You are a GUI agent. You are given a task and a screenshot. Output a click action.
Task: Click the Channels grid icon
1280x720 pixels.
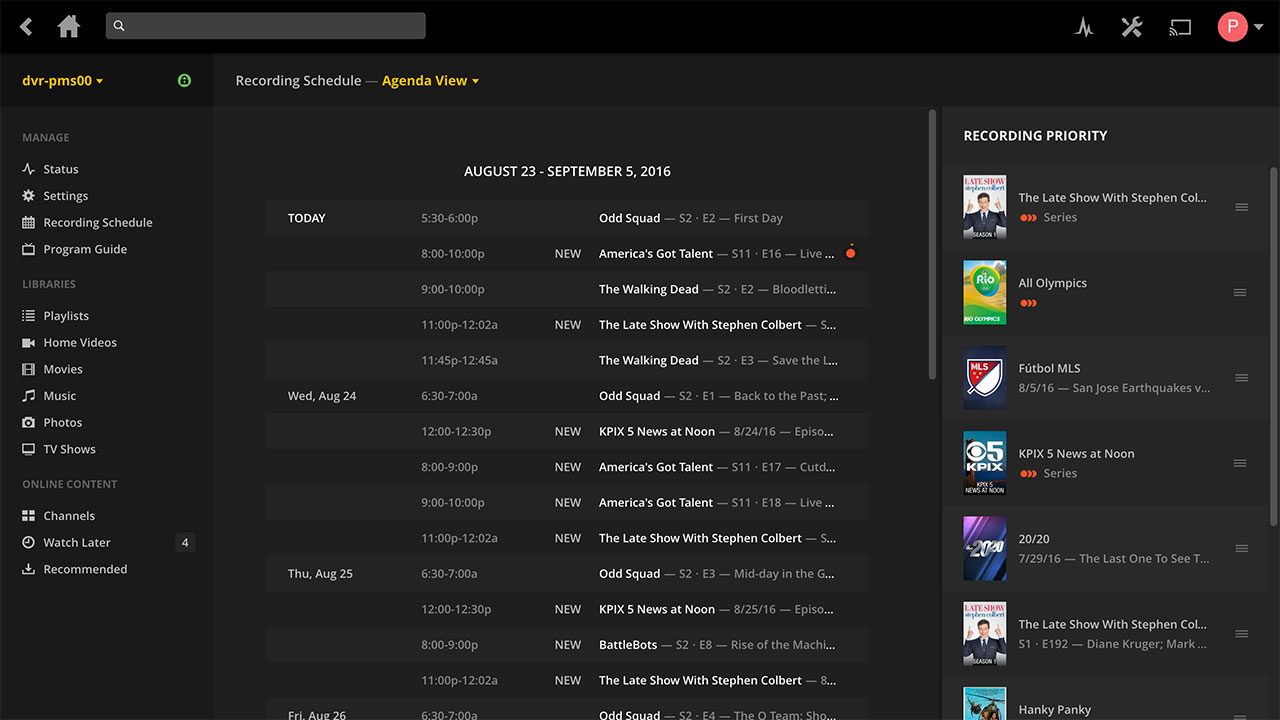point(29,516)
